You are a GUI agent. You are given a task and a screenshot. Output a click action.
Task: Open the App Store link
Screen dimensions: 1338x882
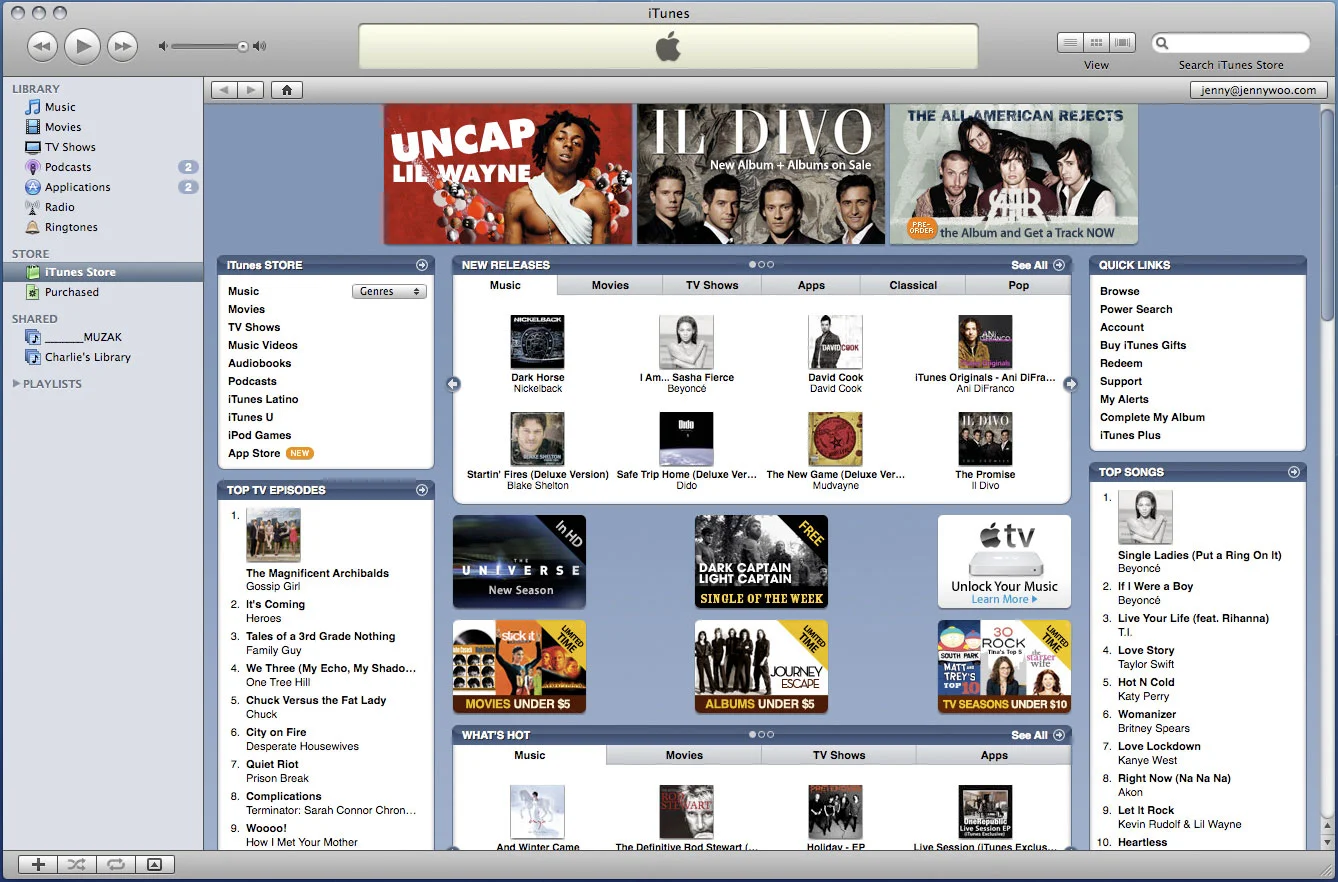pos(254,453)
